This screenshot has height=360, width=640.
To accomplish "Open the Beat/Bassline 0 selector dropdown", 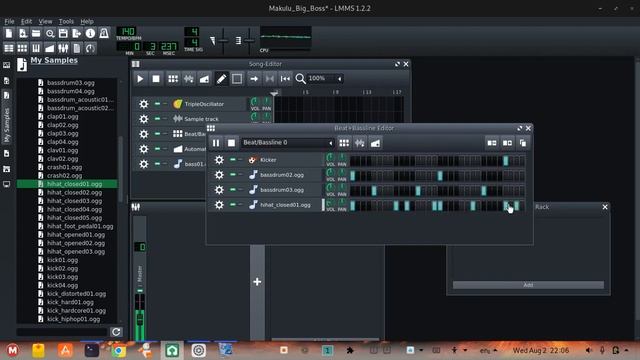I will tap(287, 143).
